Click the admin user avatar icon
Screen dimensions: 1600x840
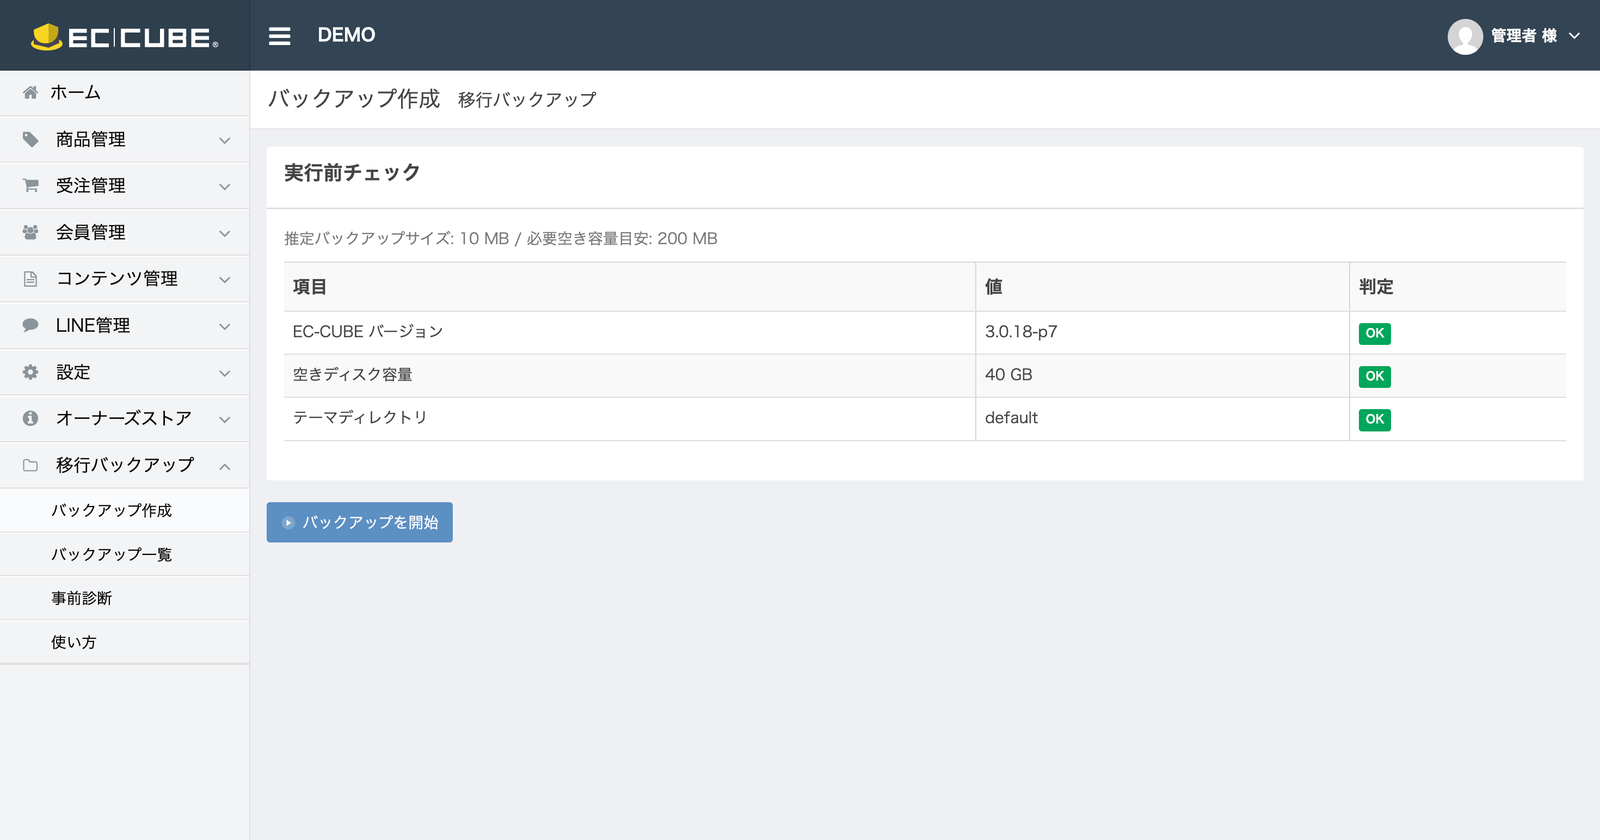point(1465,36)
